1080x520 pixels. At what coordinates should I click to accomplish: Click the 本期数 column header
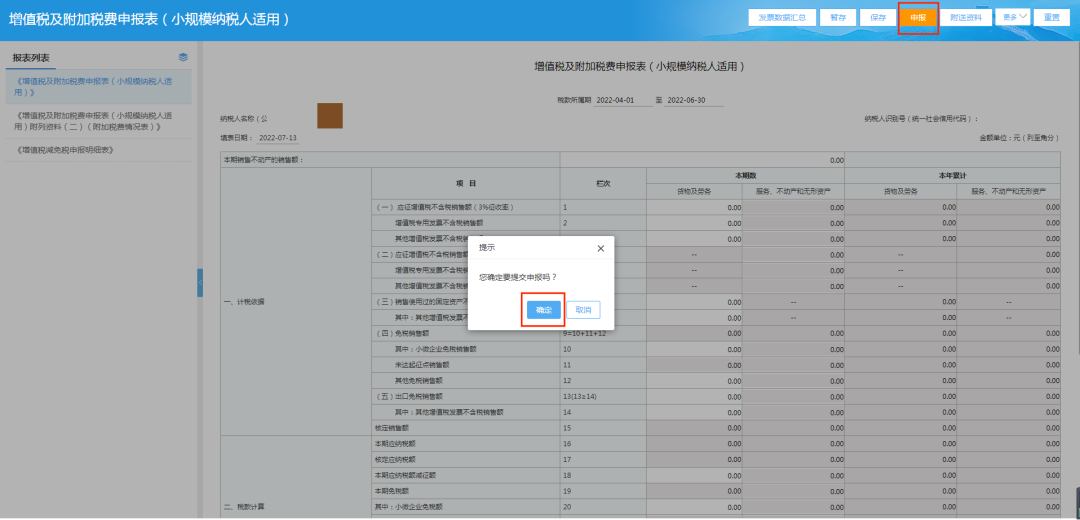point(745,176)
